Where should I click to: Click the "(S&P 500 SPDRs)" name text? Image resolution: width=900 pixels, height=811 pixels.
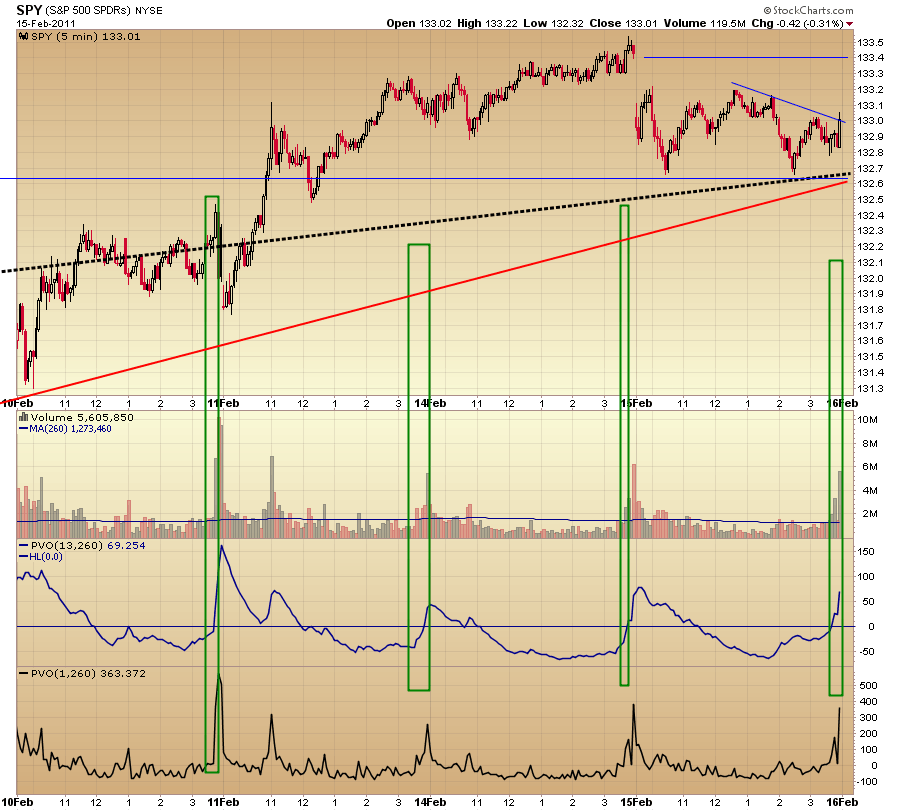87,10
